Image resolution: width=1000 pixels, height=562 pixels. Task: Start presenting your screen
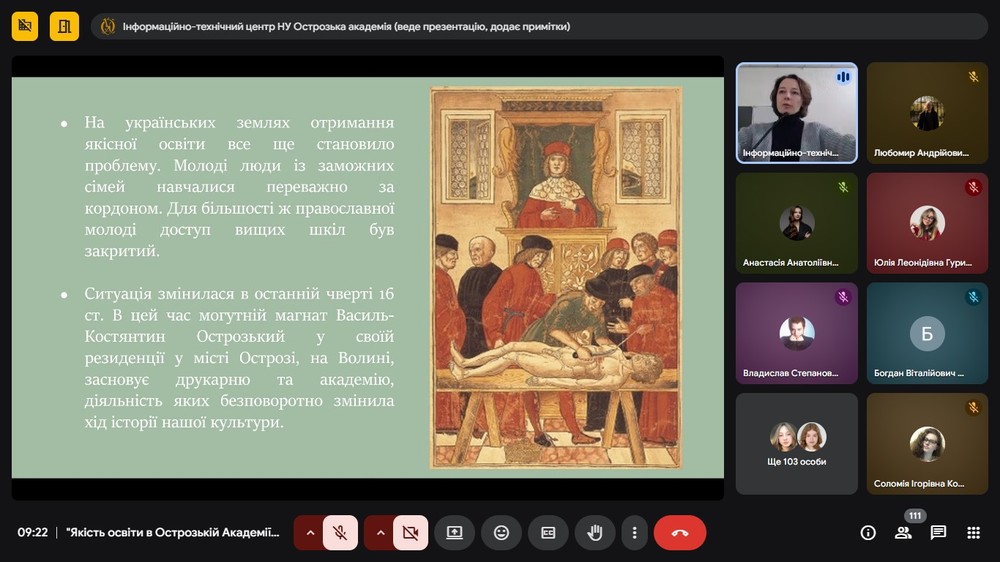(x=454, y=533)
